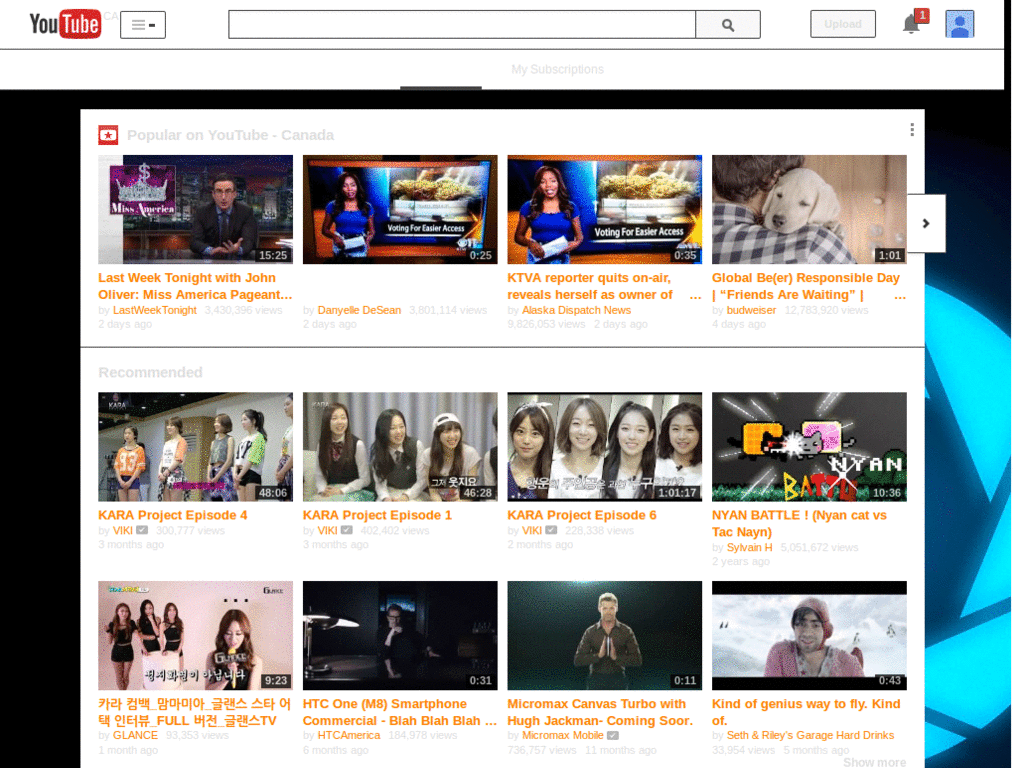The image size is (1024, 768).
Task: Open Micromax Canvas Turbo with Hugh Jackman title
Action: [600, 712]
